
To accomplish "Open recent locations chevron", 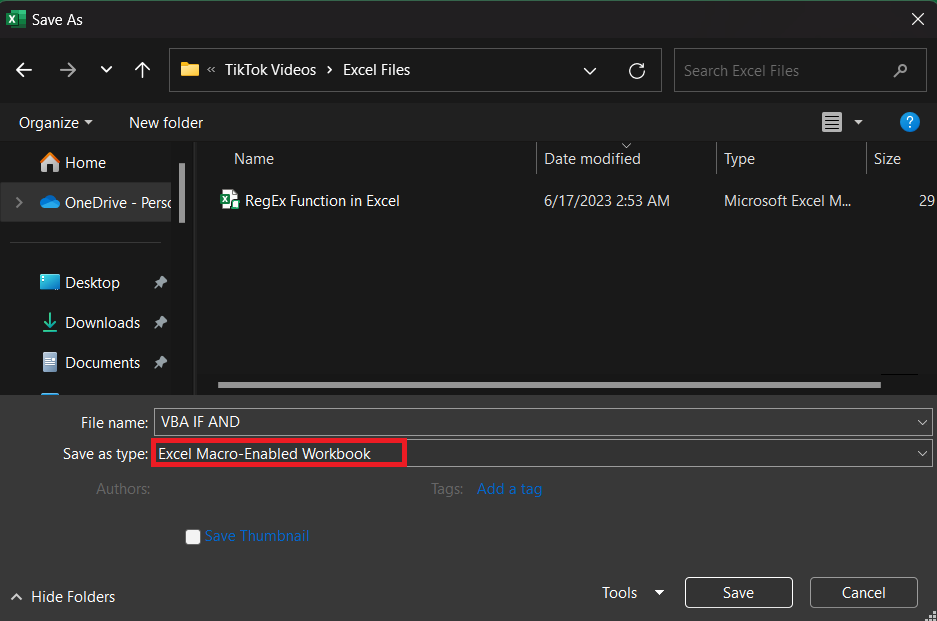I will pyautogui.click(x=106, y=70).
